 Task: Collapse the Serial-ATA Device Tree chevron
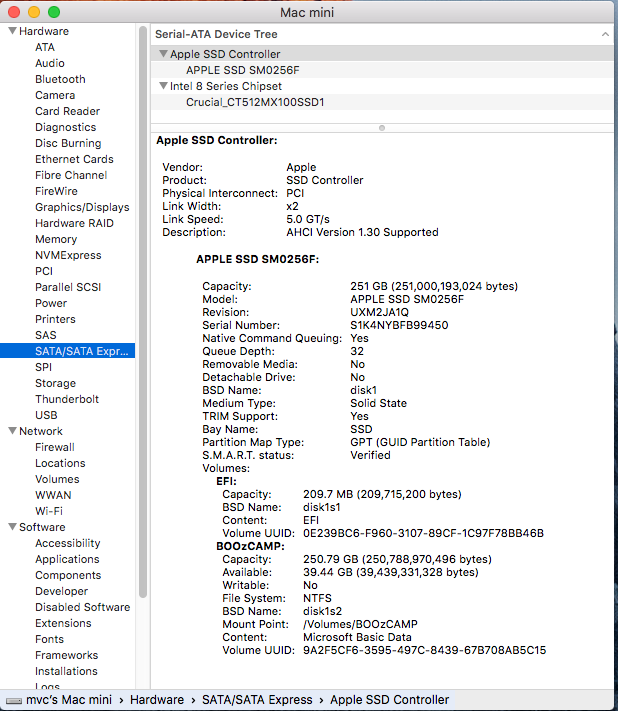[x=605, y=34]
